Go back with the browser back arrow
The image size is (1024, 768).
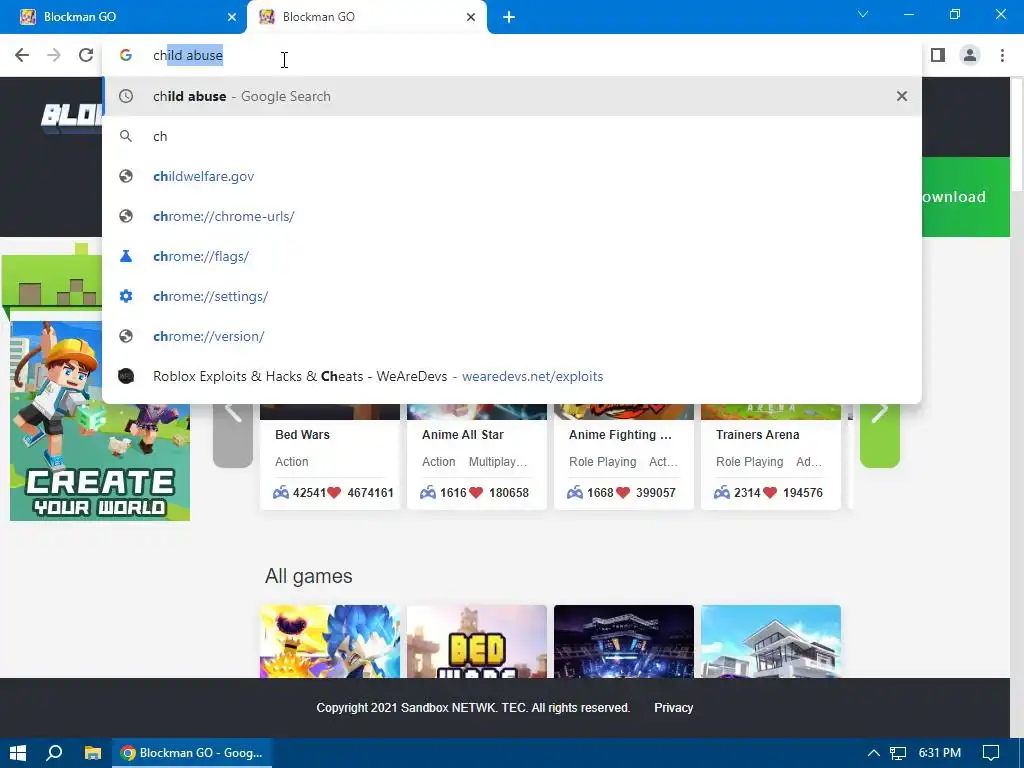(22, 56)
